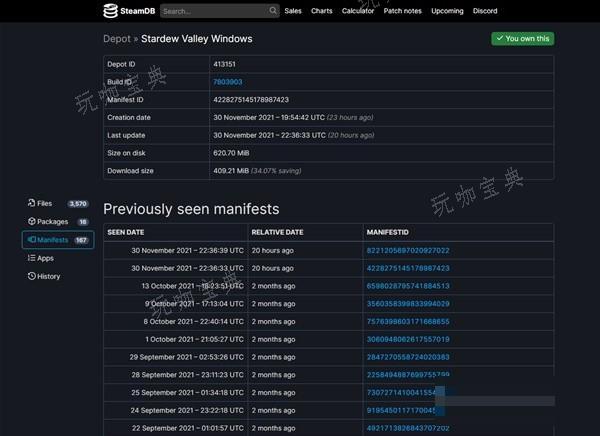Click the Manifests sidebar icon
The height and width of the screenshot is (436, 600).
32,240
